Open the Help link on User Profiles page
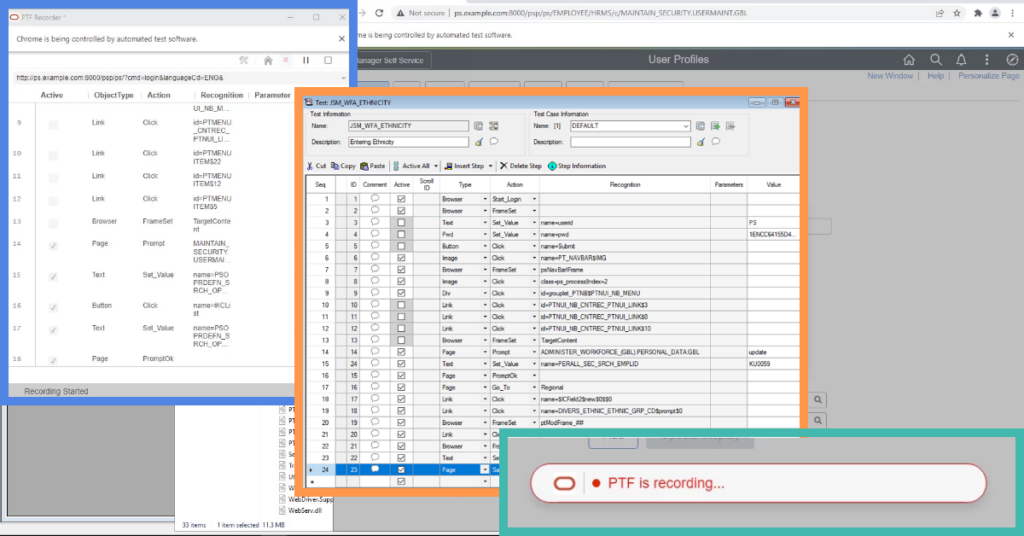The image size is (1024, 536). (935, 76)
